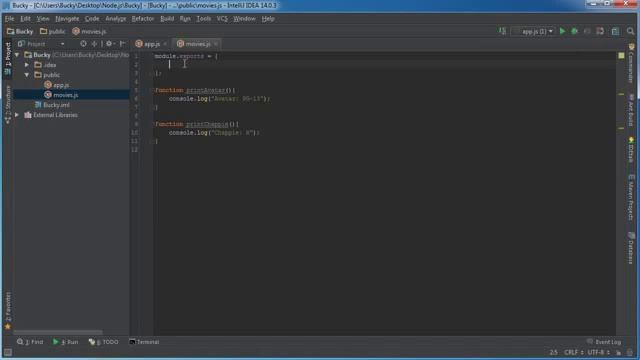Screen dimensions: 640x360
Task: Select Bucky.iml in the project tree
Action: [x=56, y=105]
